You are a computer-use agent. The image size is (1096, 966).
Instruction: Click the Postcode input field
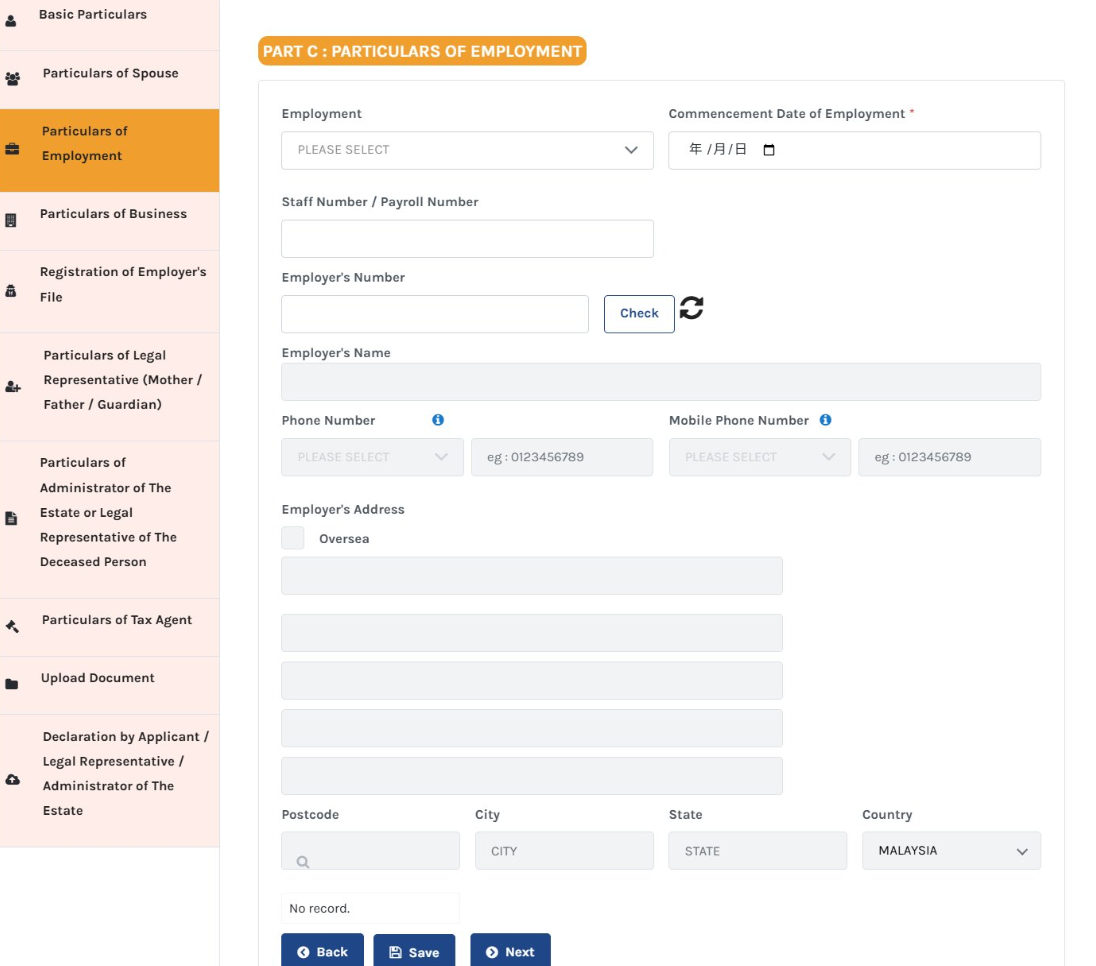coord(370,851)
